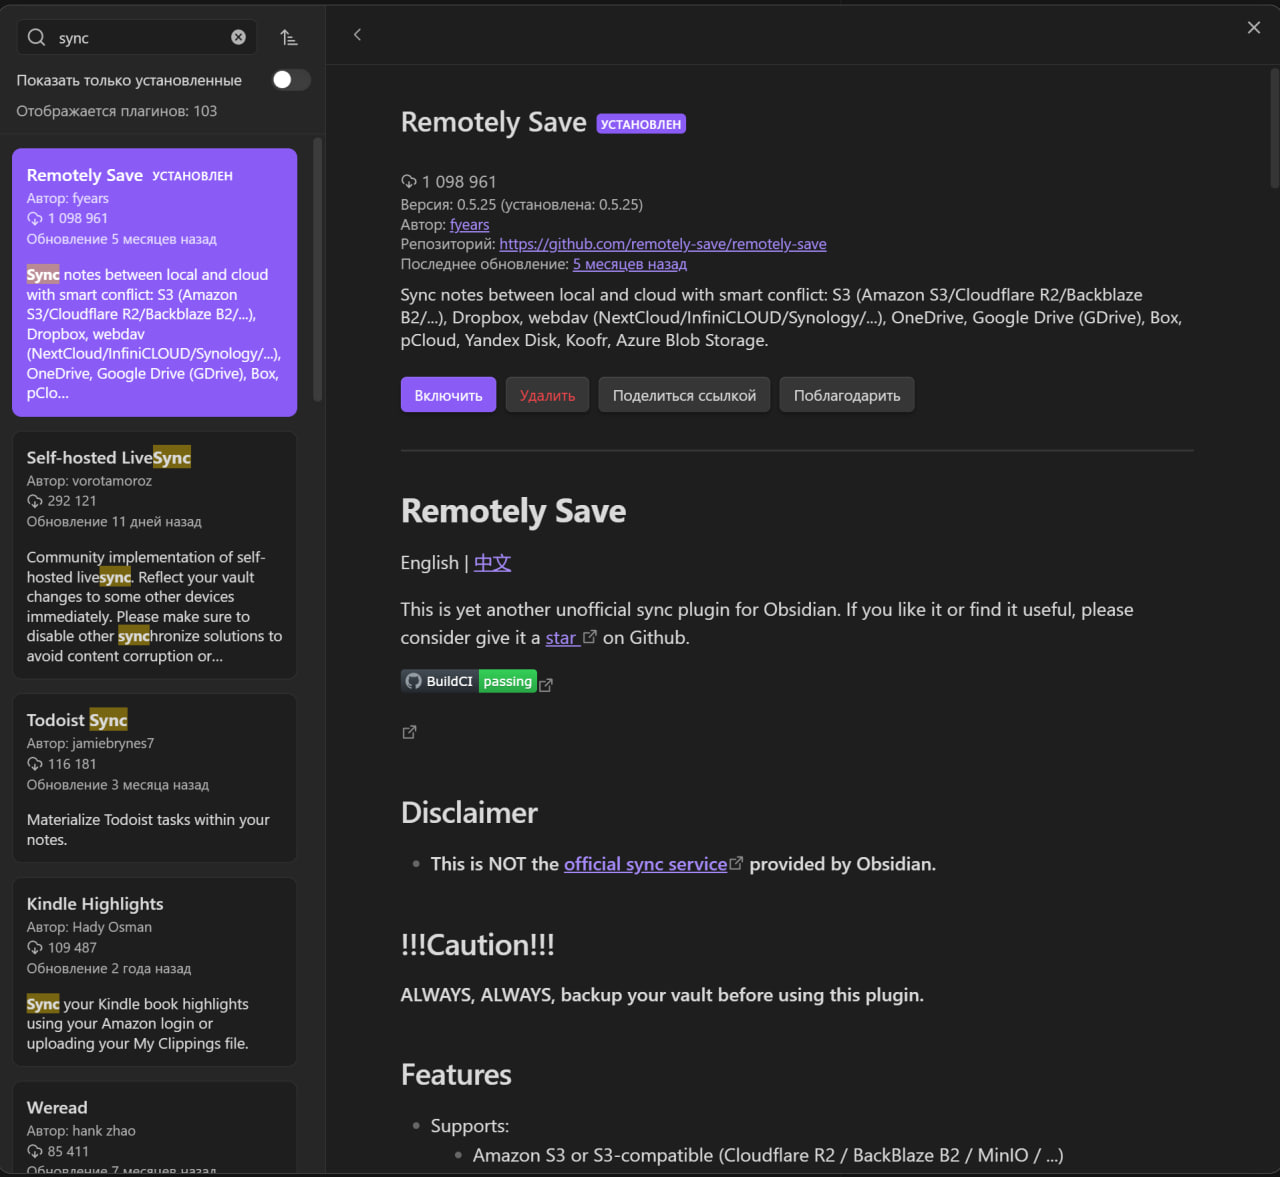This screenshot has height=1177, width=1280.
Task: Toggle show only installed plugins switch
Action: [291, 80]
